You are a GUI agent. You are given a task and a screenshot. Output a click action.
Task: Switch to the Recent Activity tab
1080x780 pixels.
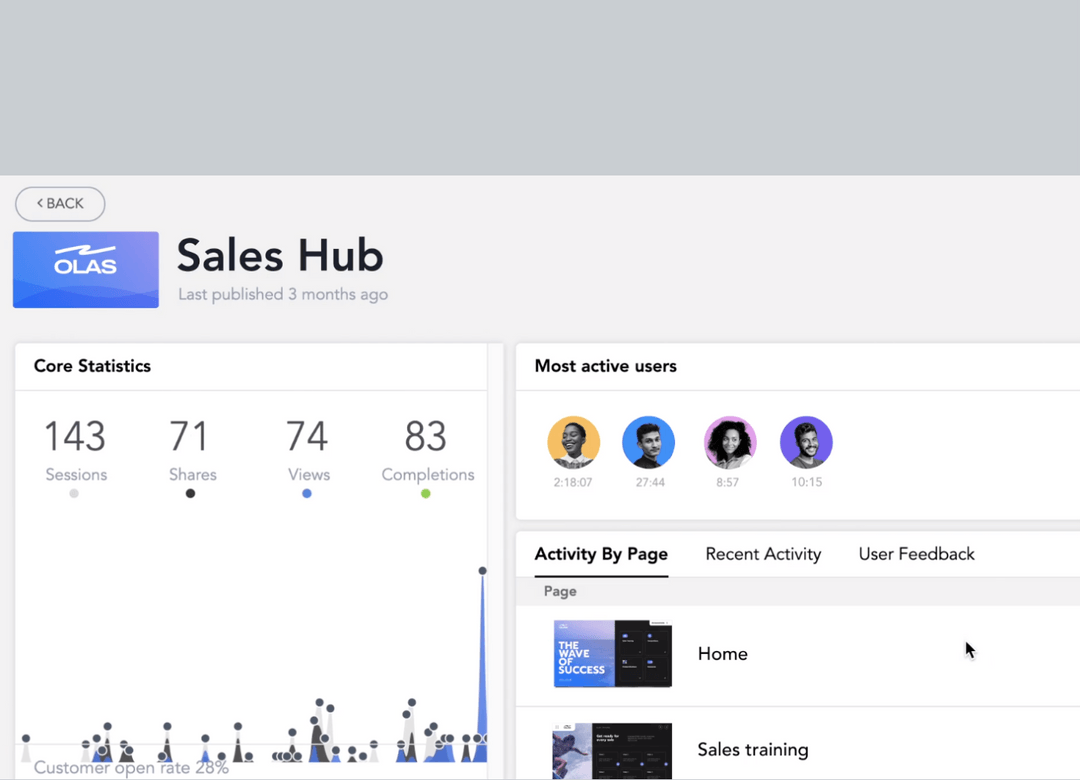(x=763, y=553)
